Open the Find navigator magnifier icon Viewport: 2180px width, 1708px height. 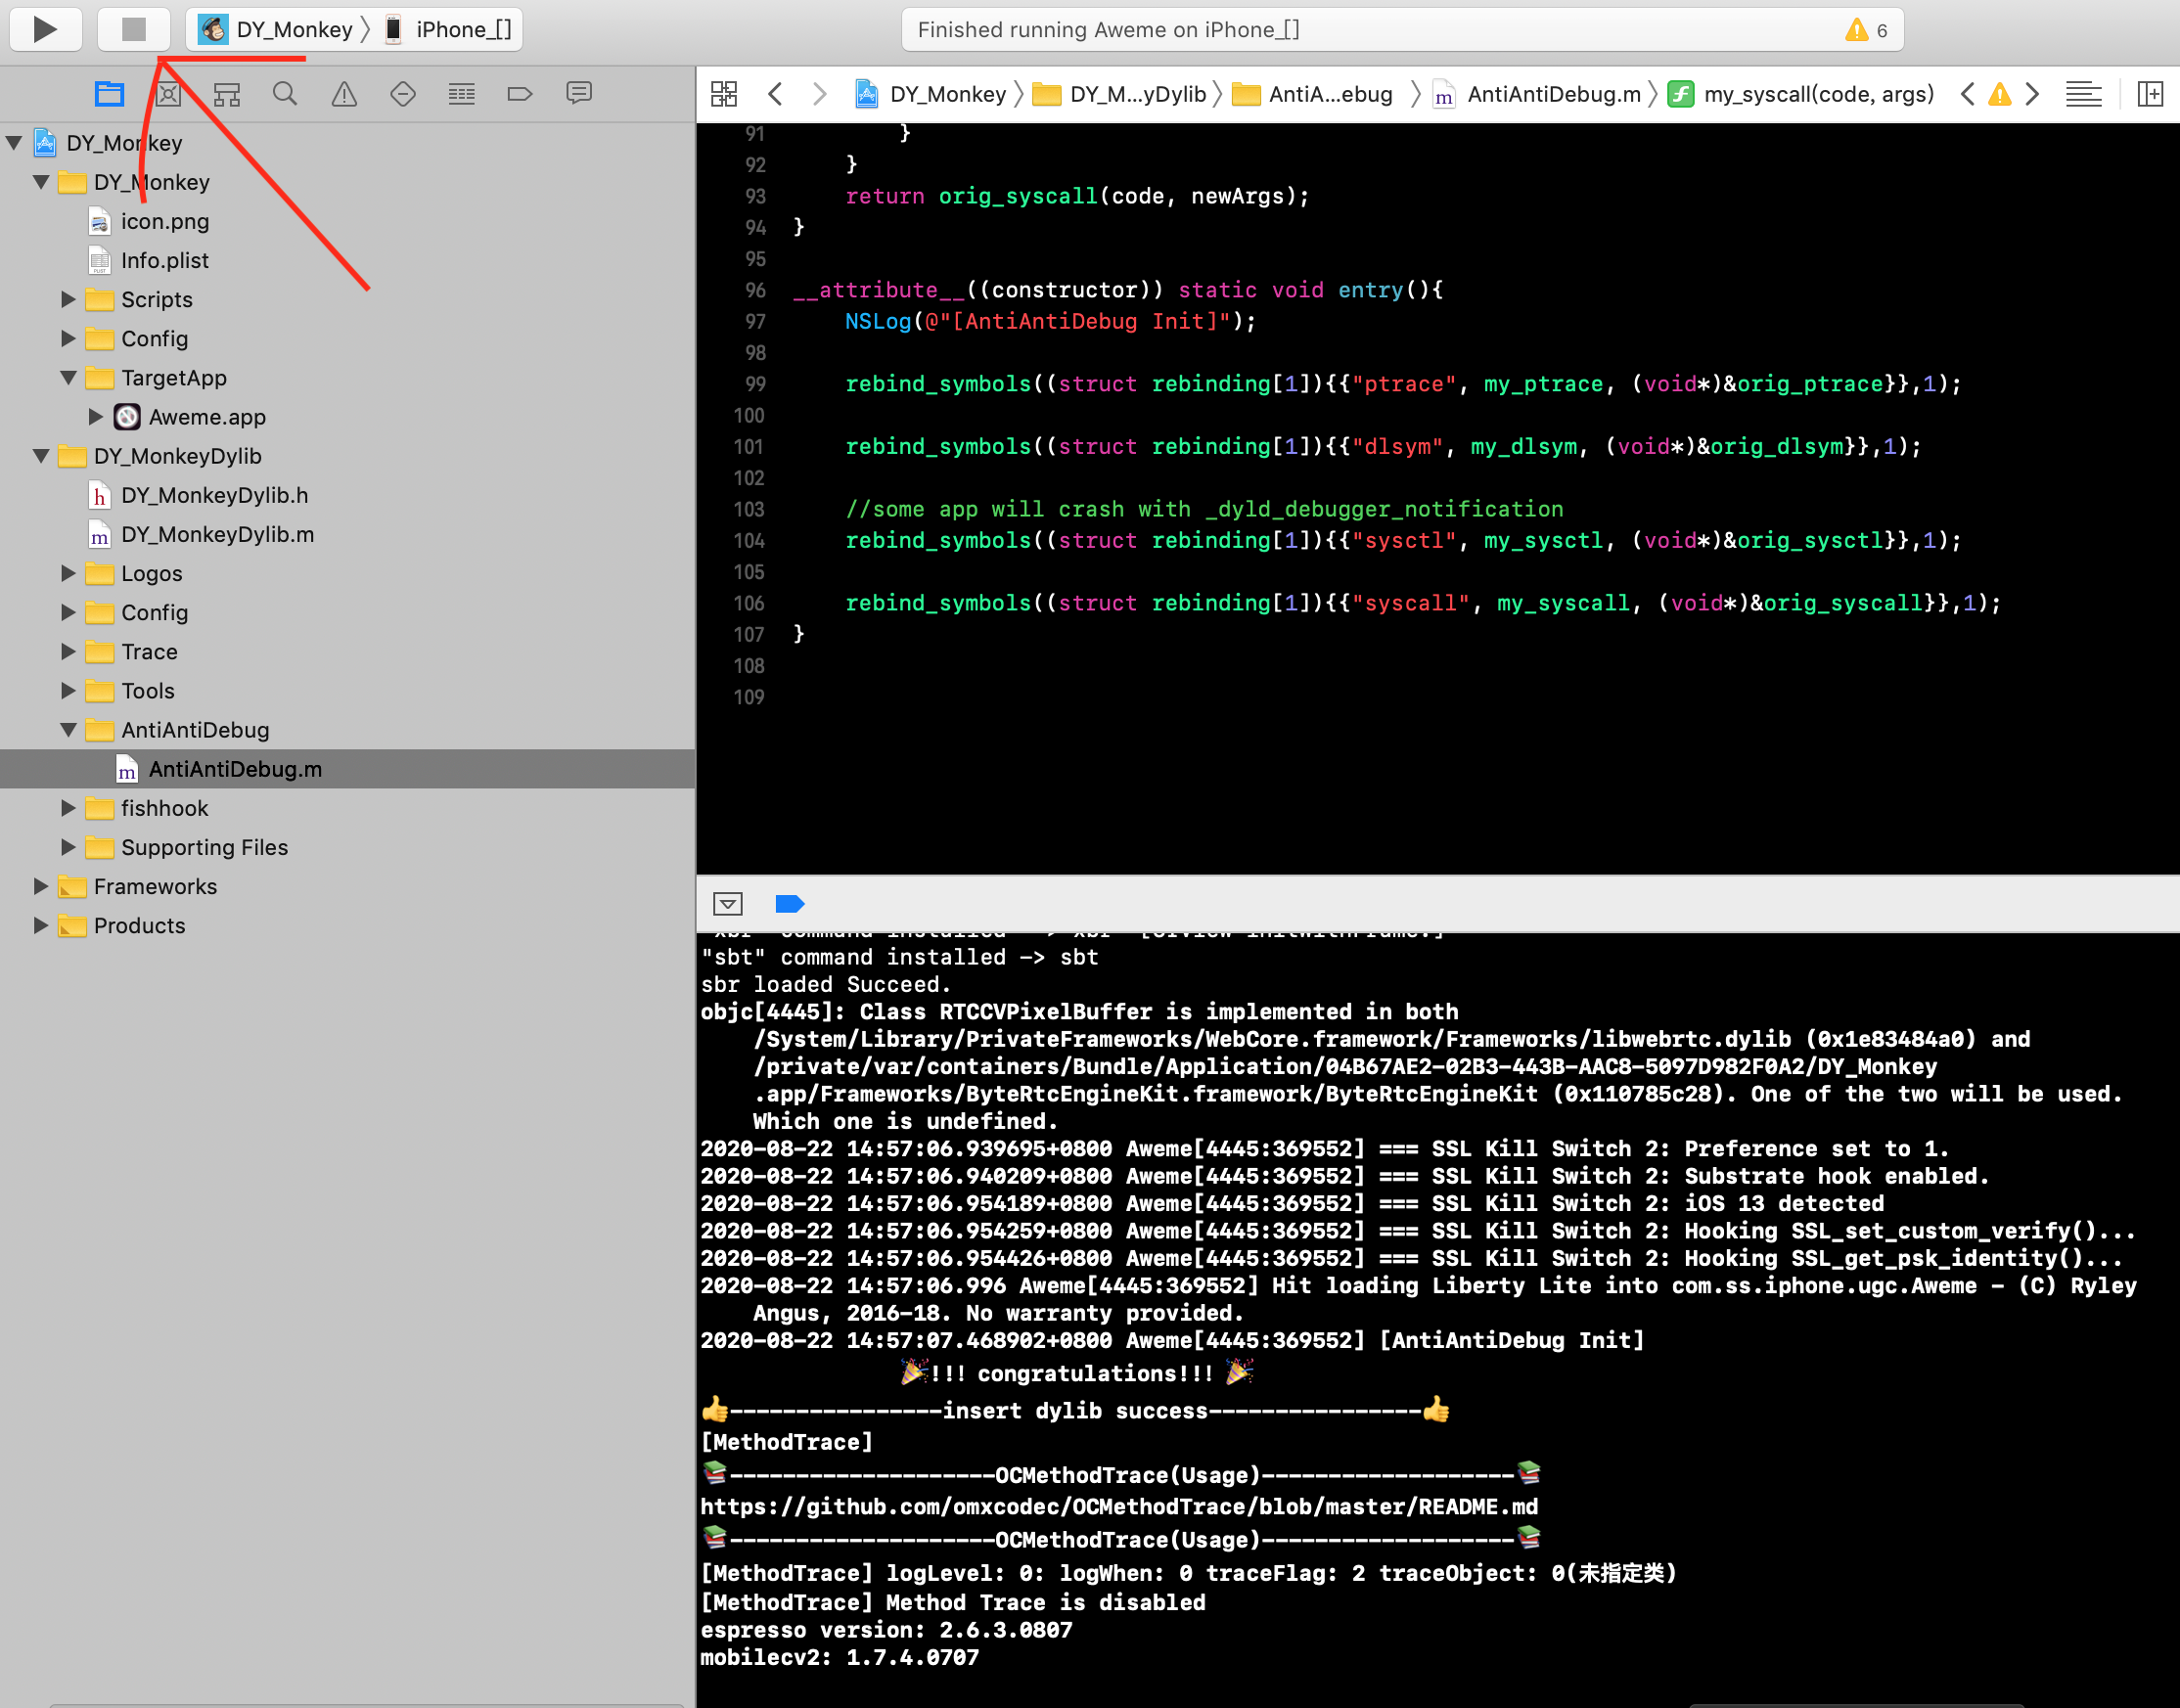click(x=285, y=94)
